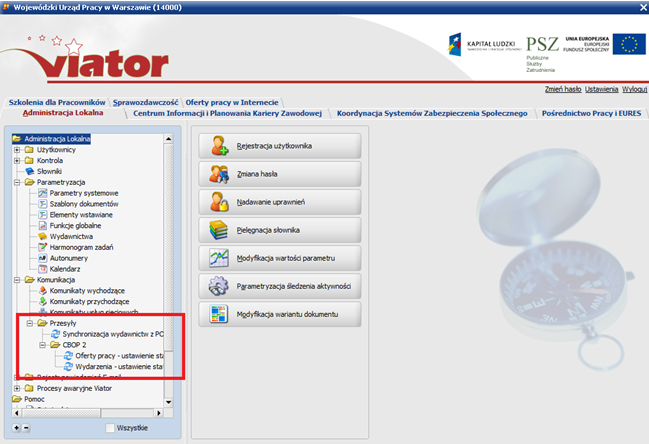Image resolution: width=649 pixels, height=444 pixels.
Task: Toggle the Wszystkie checkbox
Action: click(110, 428)
